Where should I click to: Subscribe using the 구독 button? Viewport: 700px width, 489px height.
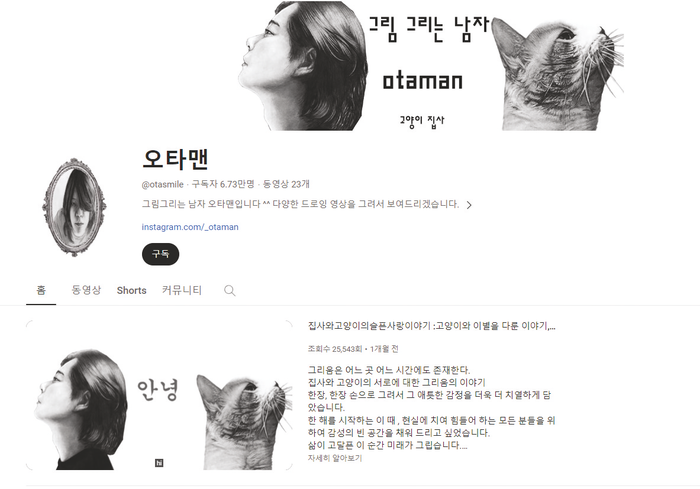point(160,254)
